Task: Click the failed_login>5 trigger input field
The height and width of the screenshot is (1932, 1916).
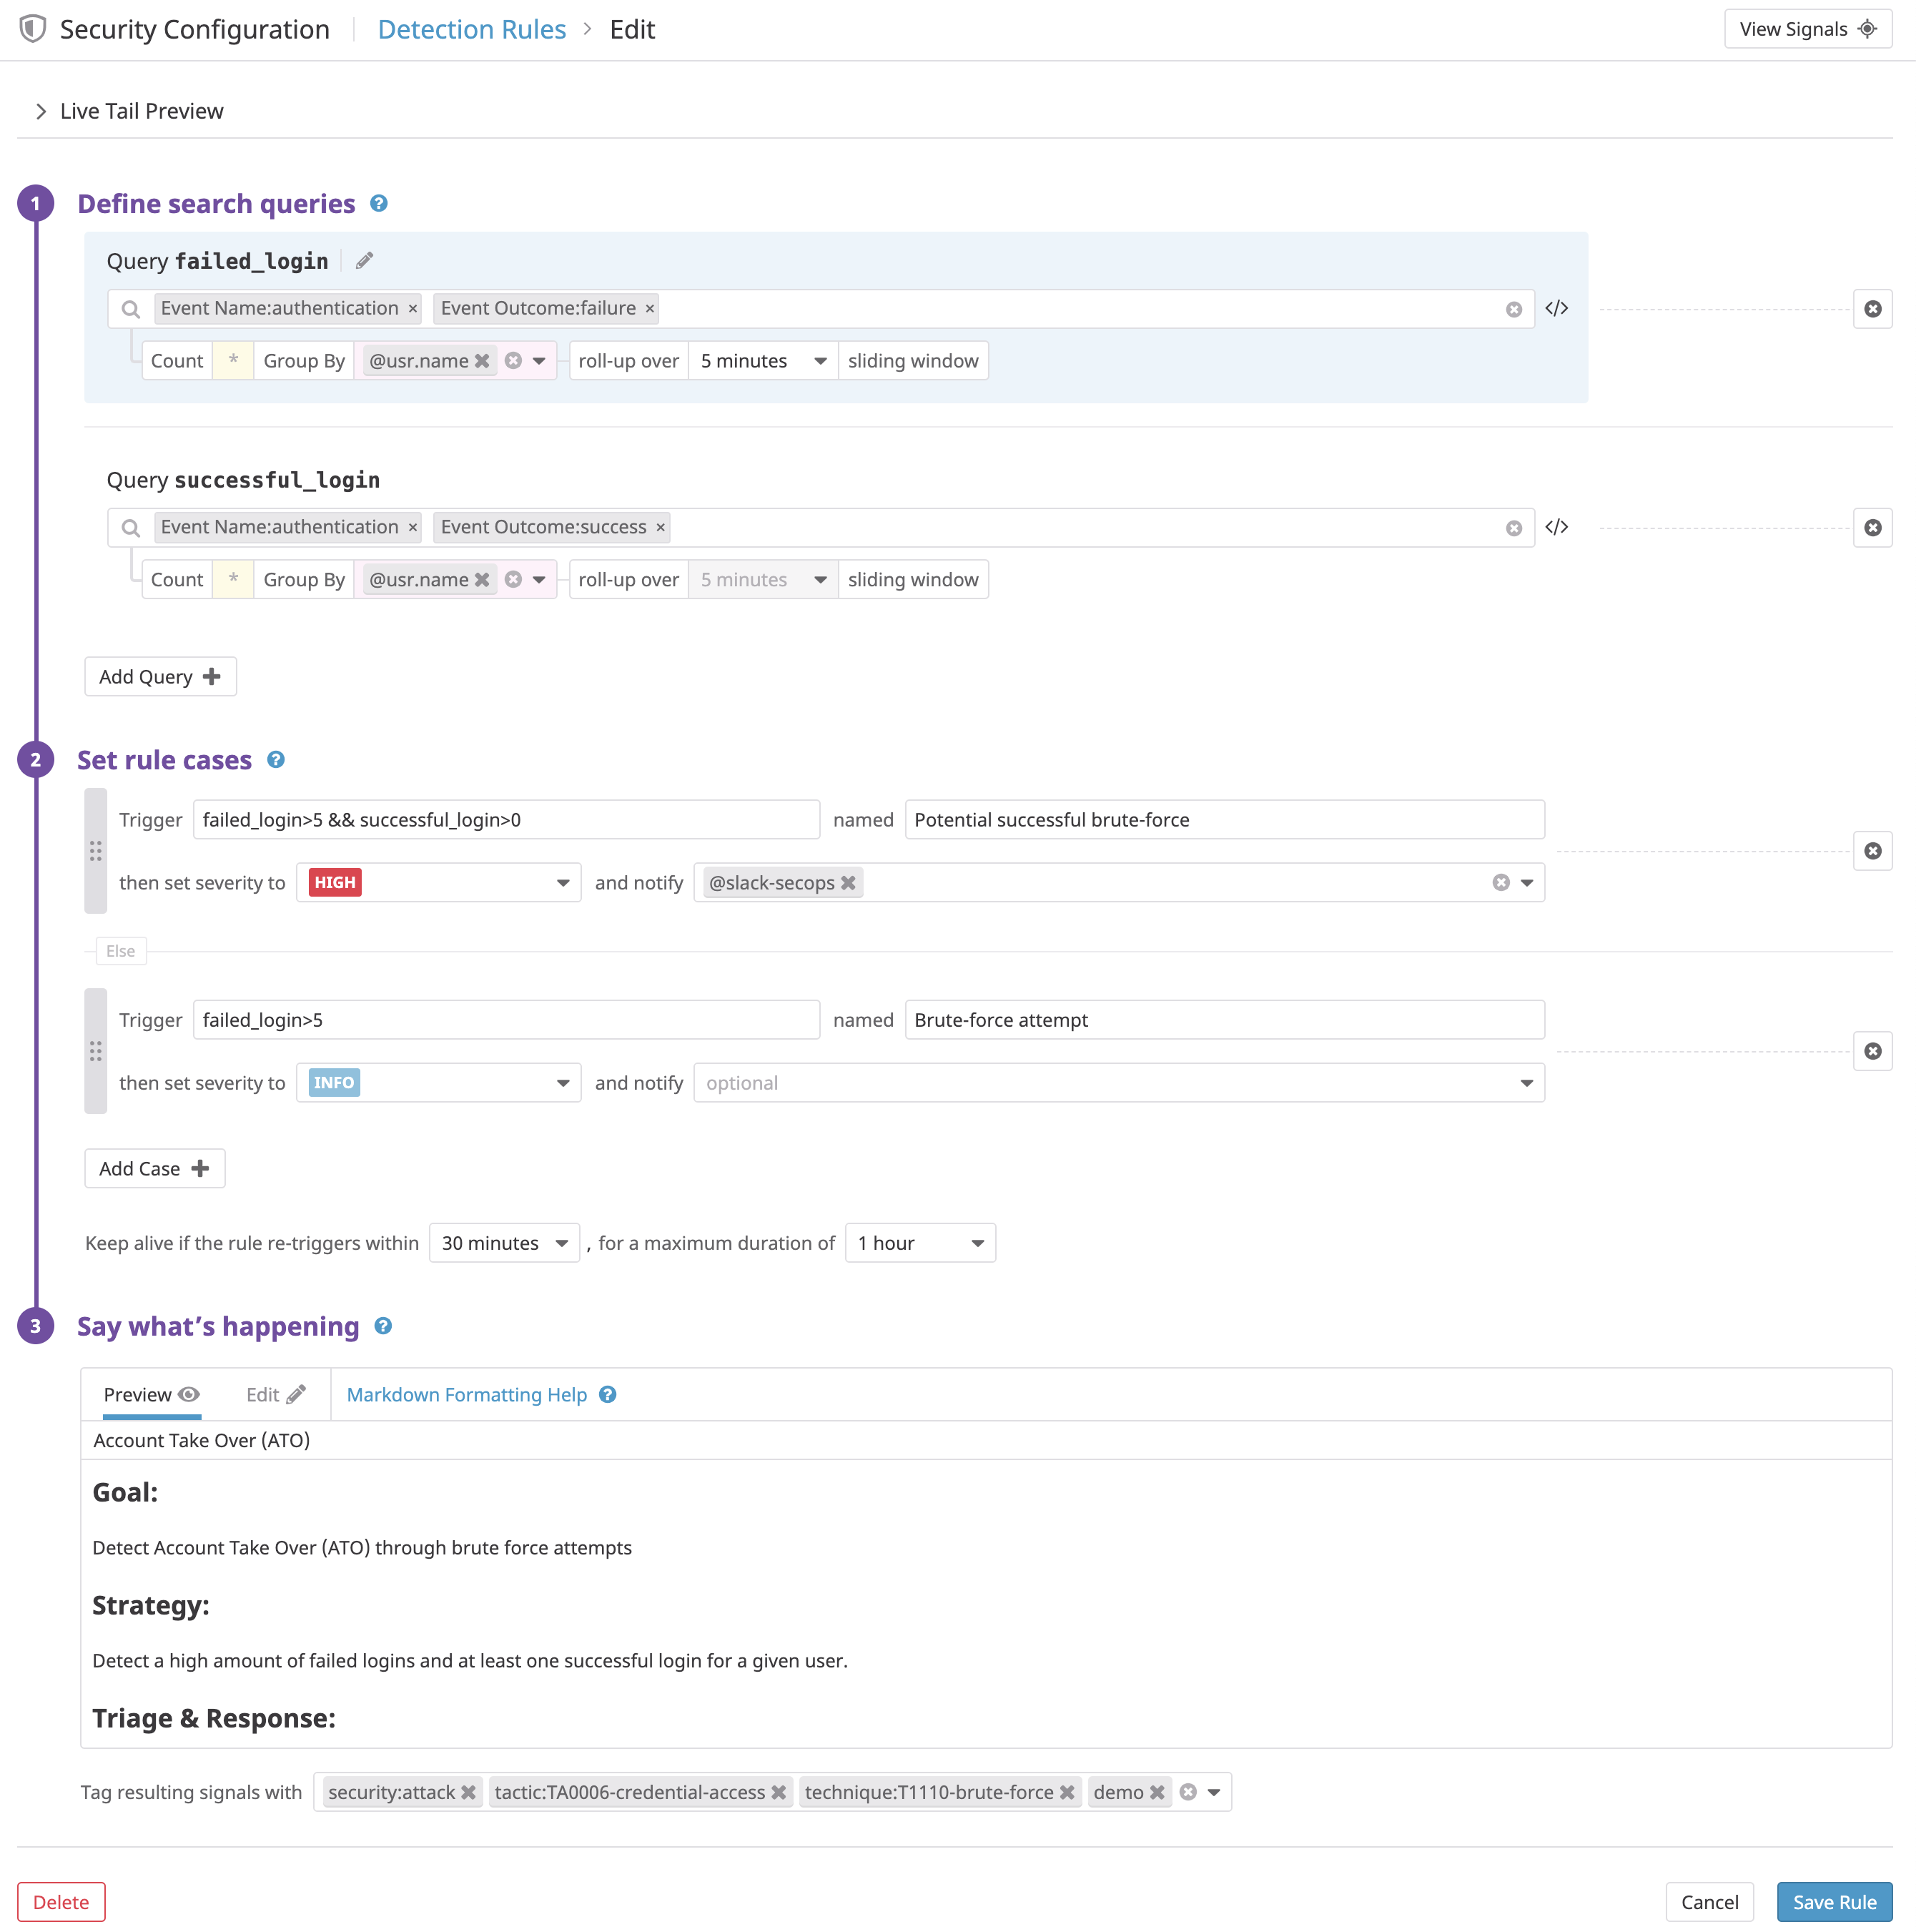Action: (506, 1019)
